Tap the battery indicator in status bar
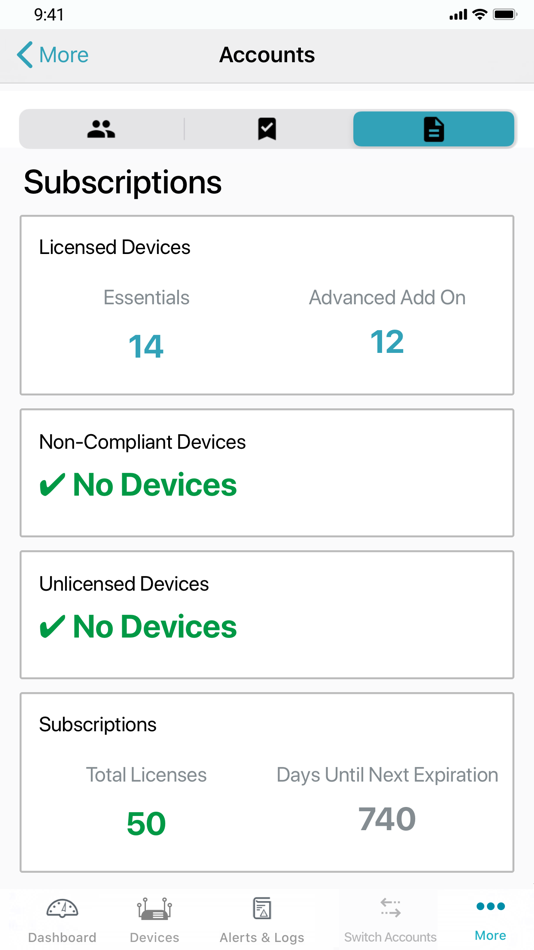534x950 pixels. pyautogui.click(x=504, y=15)
